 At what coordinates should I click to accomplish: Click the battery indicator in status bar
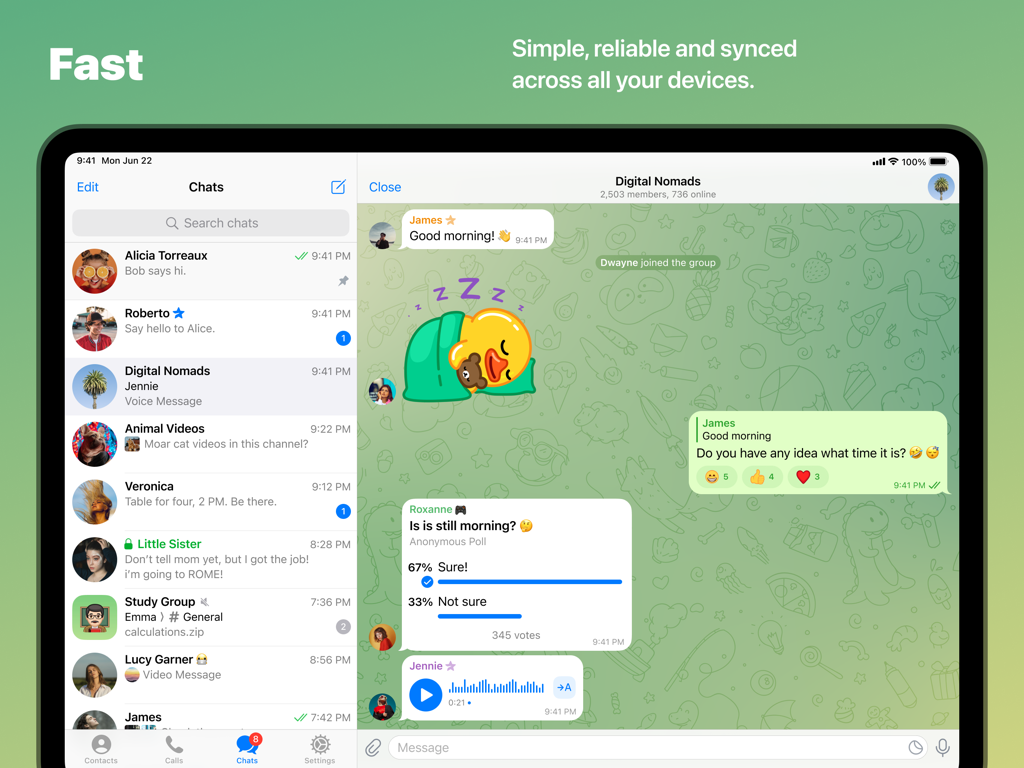pyautogui.click(x=938, y=161)
